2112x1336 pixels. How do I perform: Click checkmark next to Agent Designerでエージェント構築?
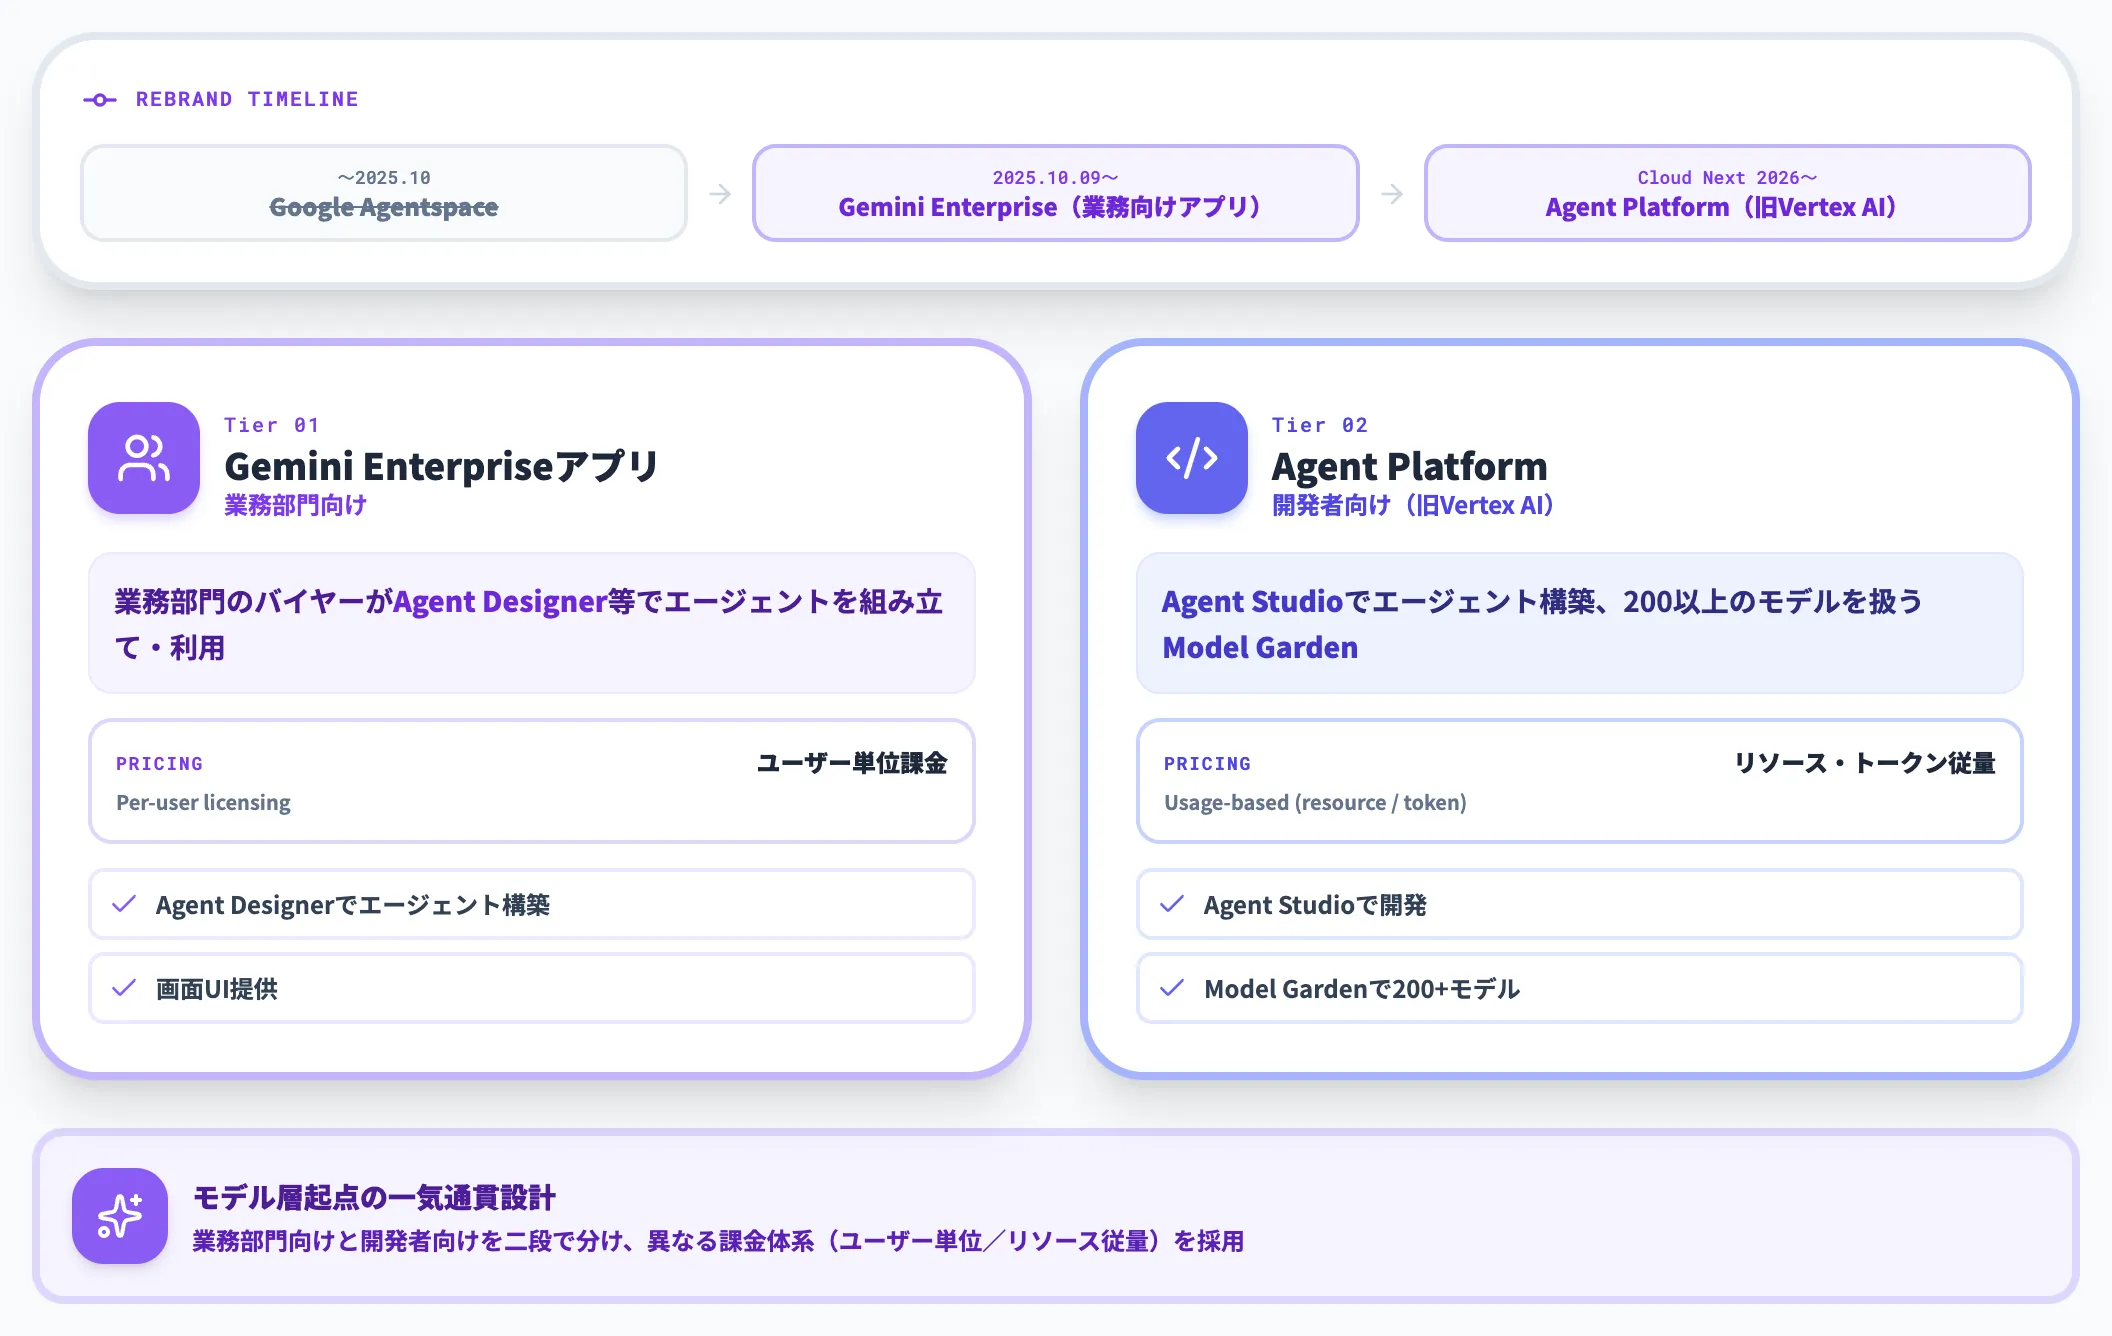coord(124,904)
